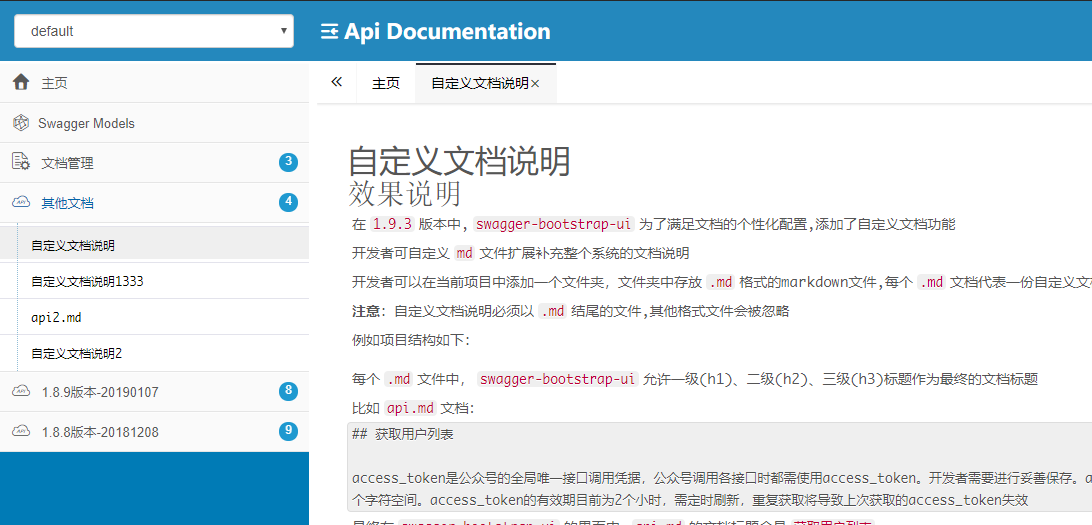The image size is (1092, 525).
Task: Click the cloud icon beside 1.8.9版本-20190107
Action: (21, 392)
